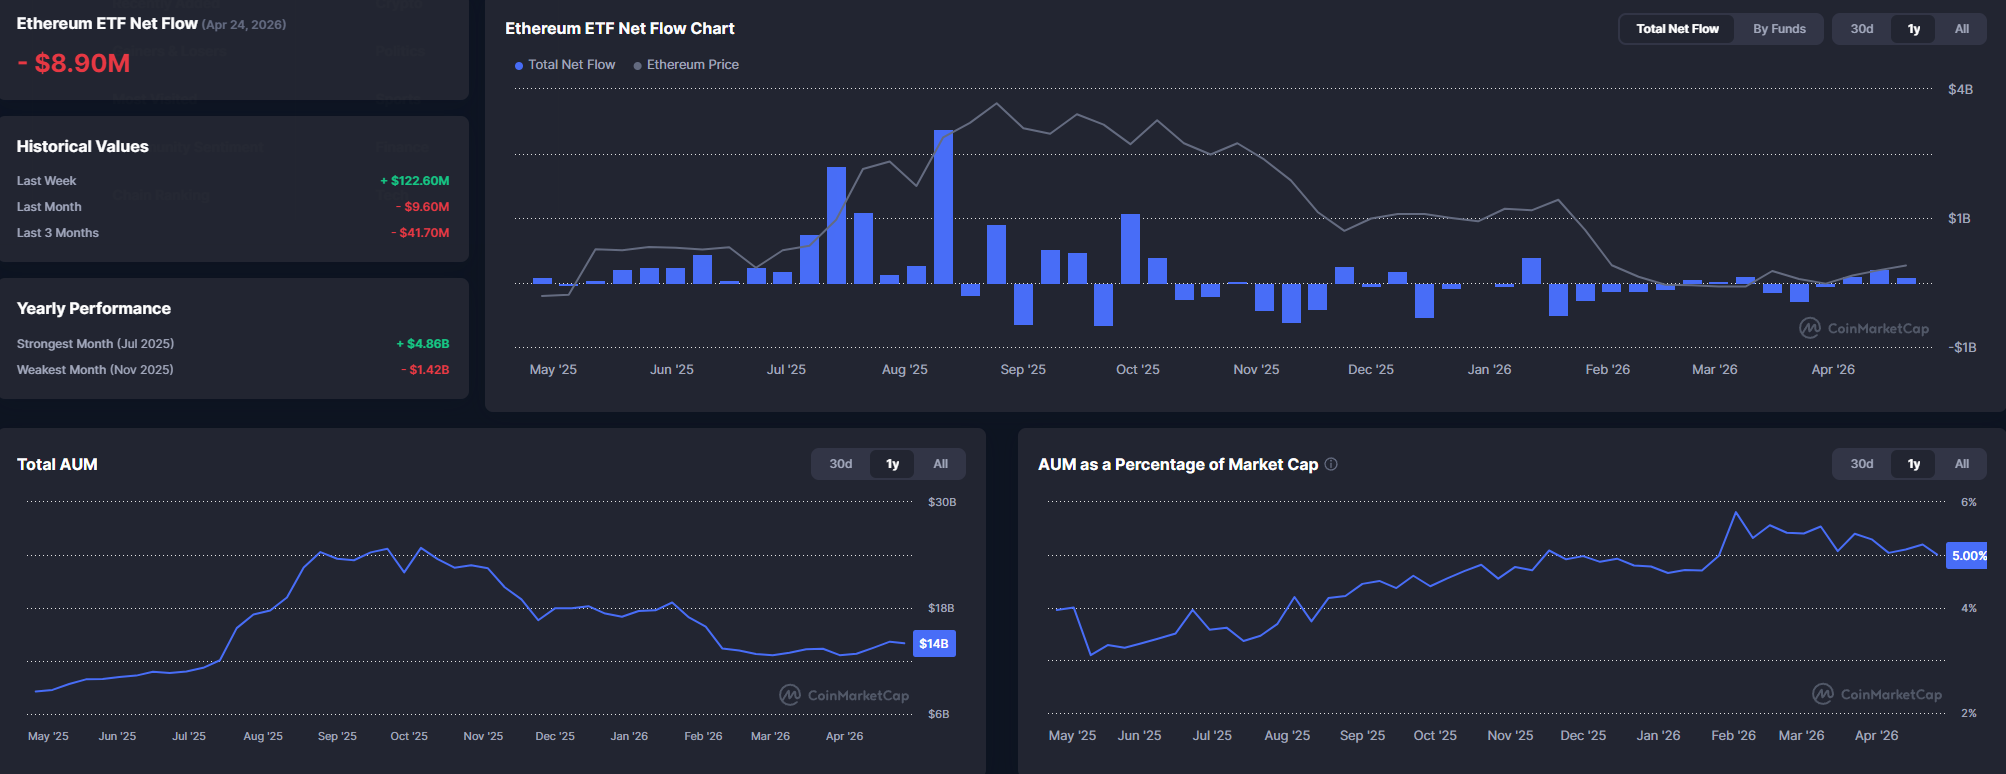Select 1y range on Net Flow chart

(x=1913, y=29)
